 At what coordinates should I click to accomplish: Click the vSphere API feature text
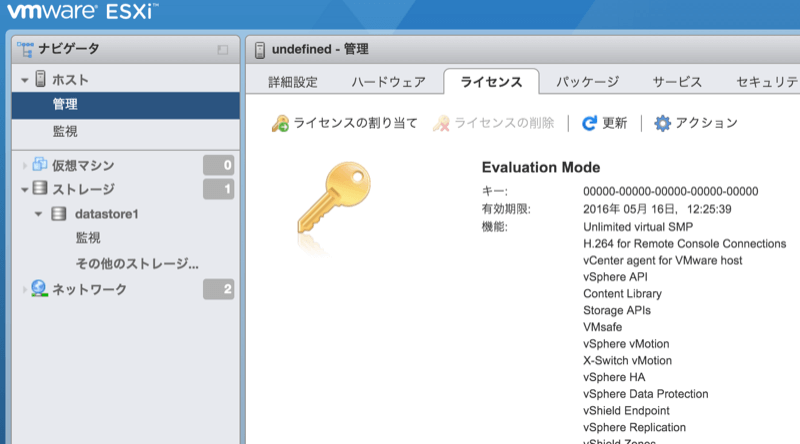[x=615, y=277]
